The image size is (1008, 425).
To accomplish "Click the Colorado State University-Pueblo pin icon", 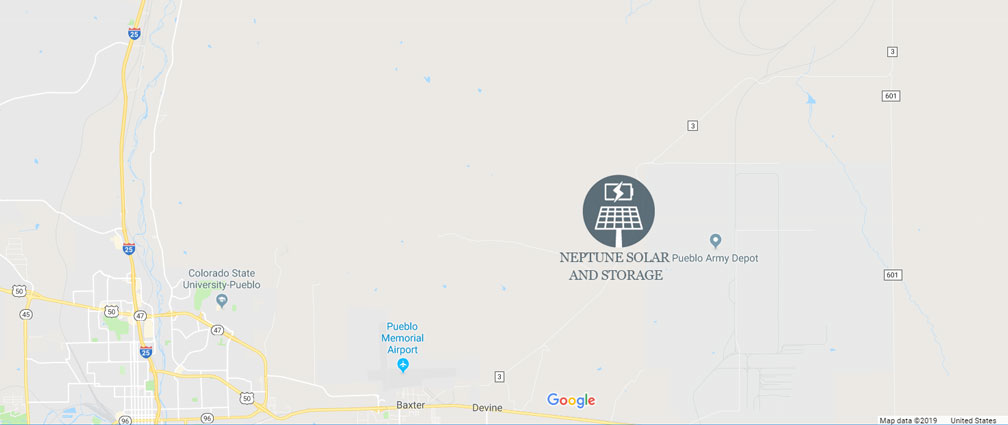I will (x=222, y=300).
